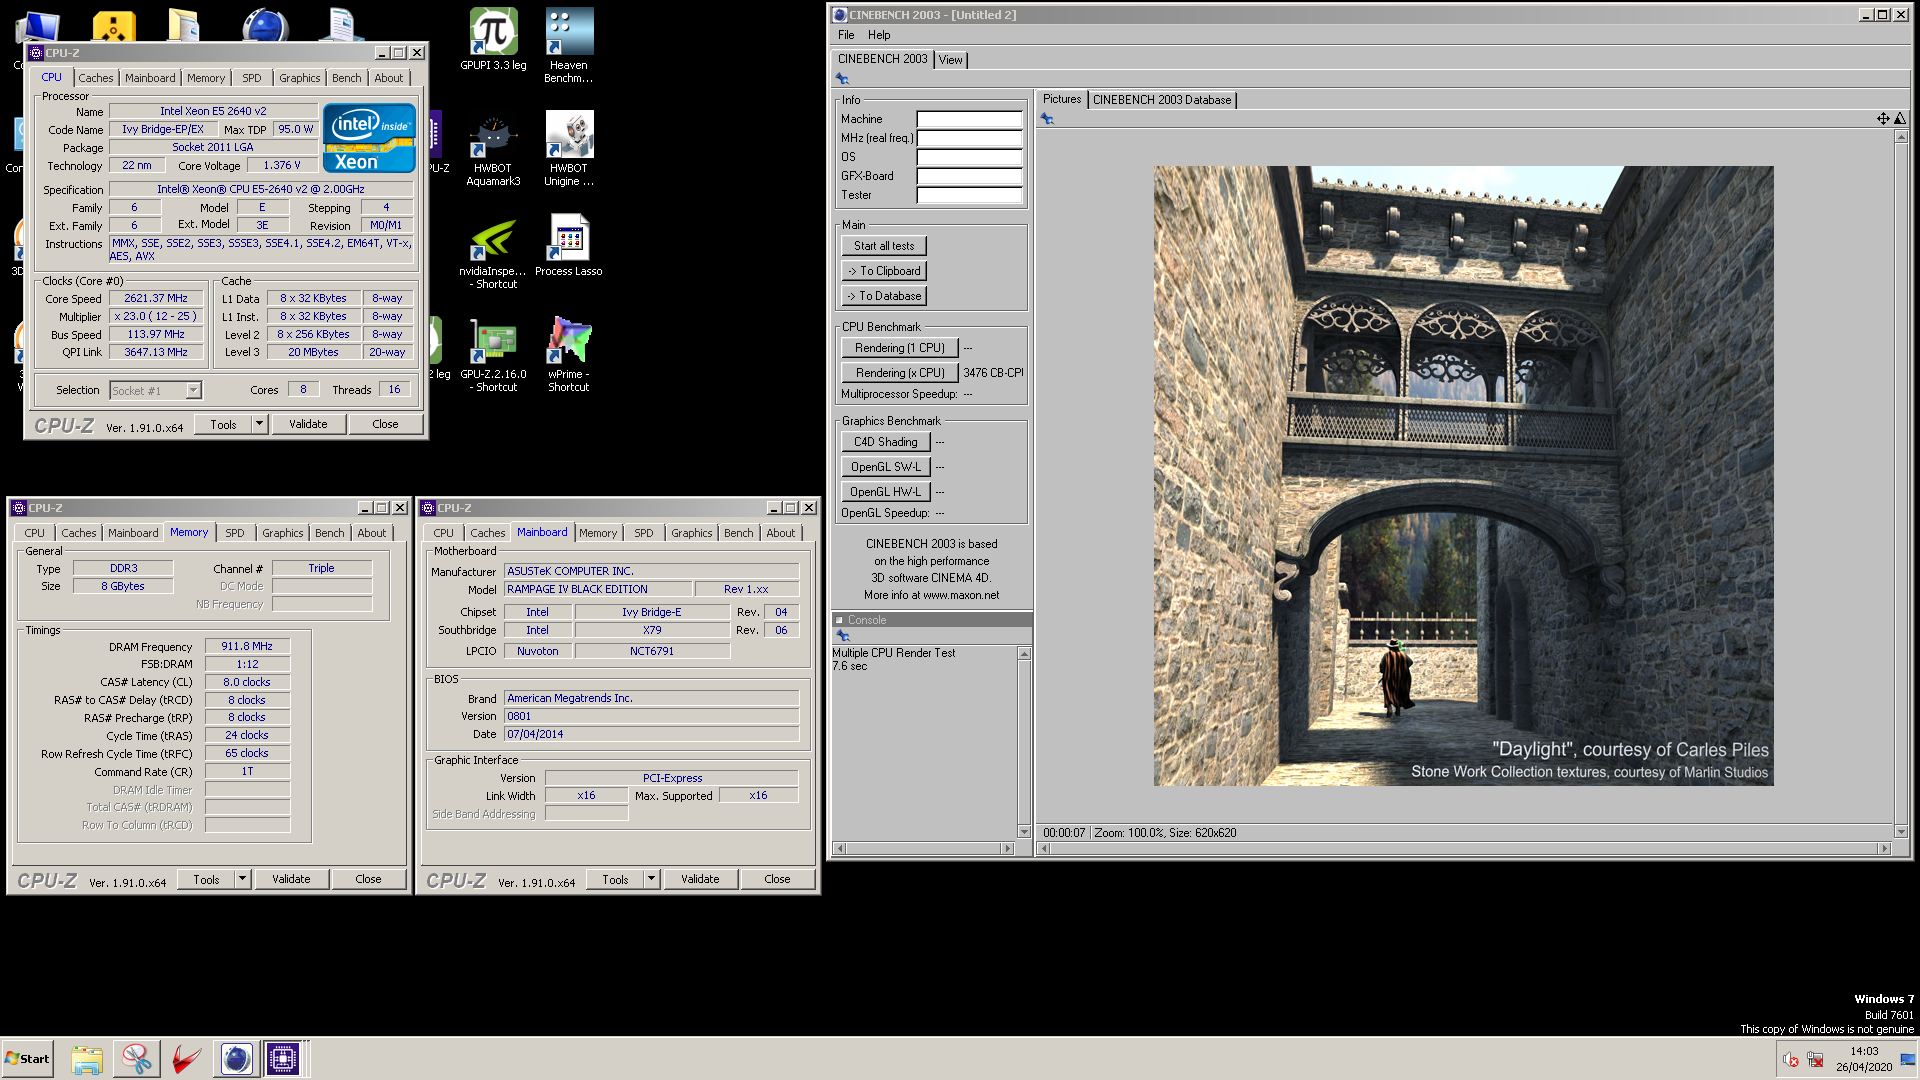Open About tab in Mainboard CPU-Z window

coord(781,533)
